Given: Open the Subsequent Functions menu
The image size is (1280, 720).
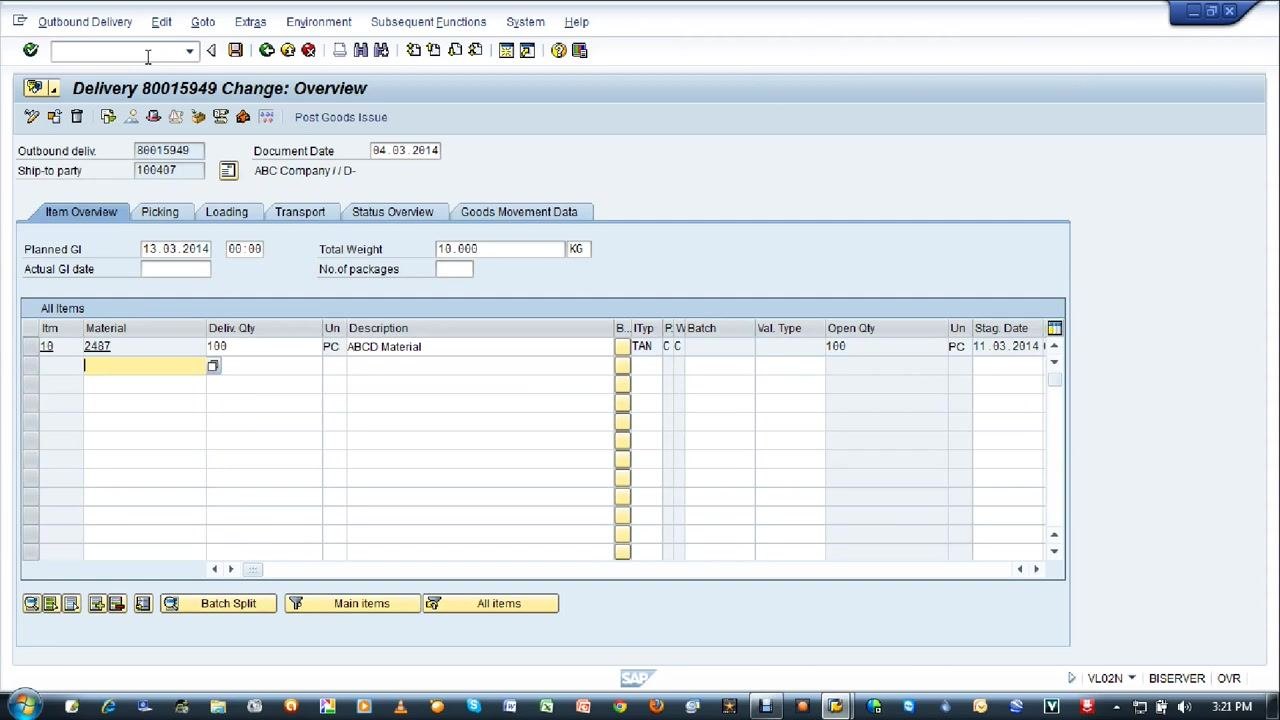Looking at the screenshot, I should pos(428,22).
